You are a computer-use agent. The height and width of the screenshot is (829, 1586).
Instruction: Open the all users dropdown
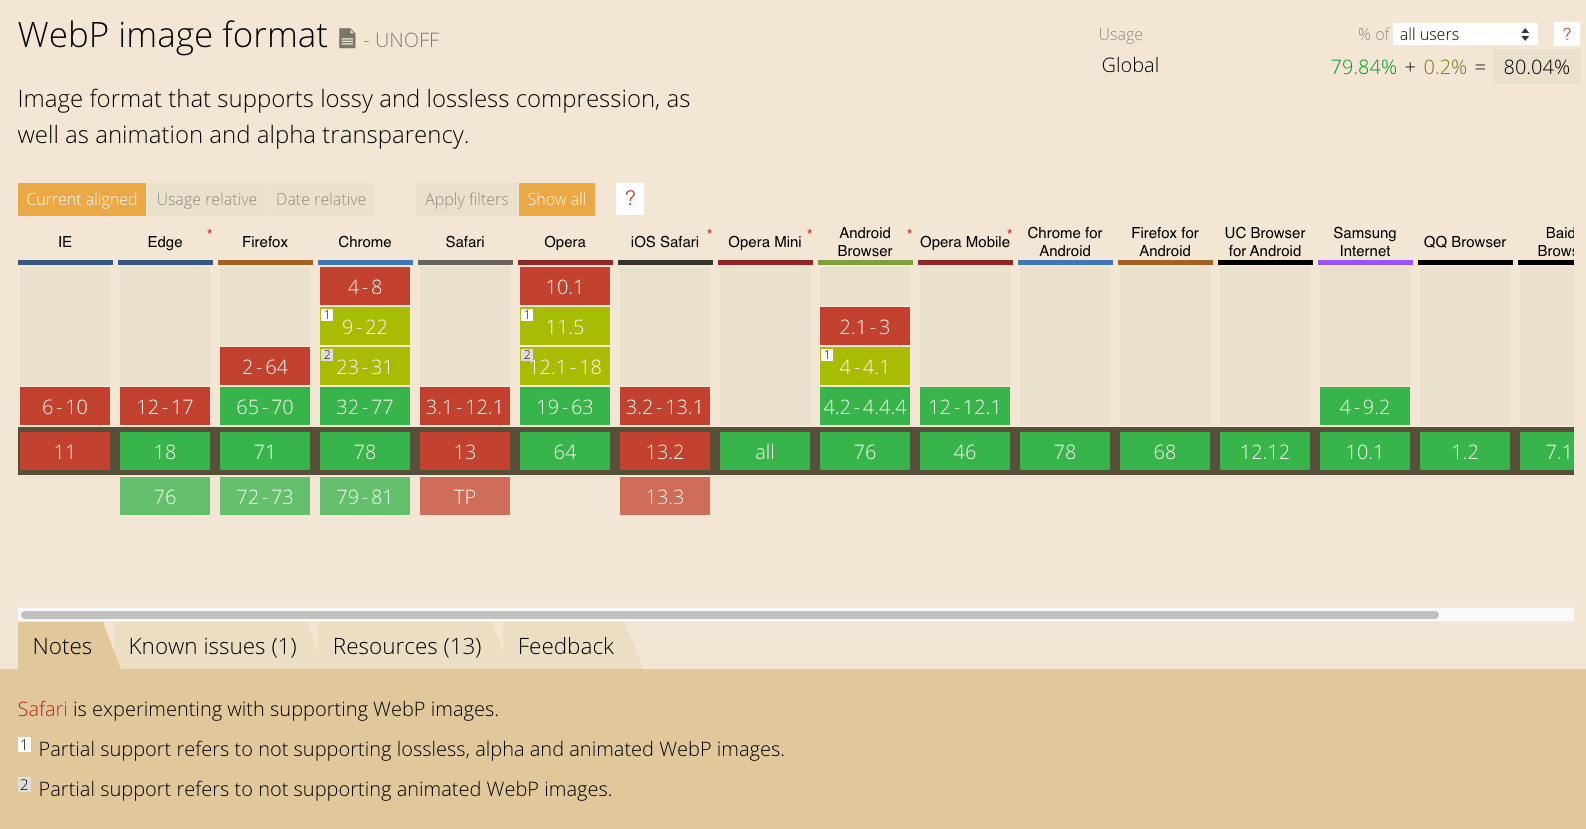[x=1465, y=34]
